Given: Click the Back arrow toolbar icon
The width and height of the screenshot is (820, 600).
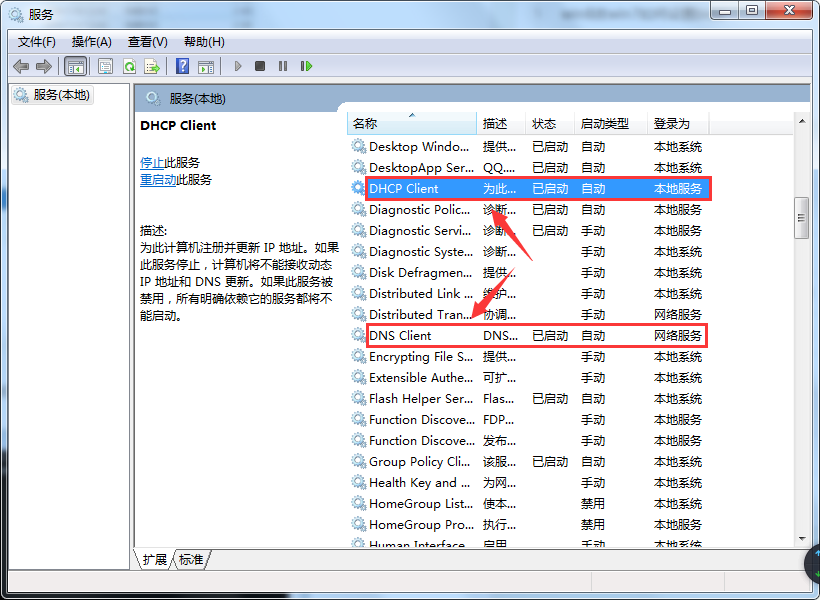Looking at the screenshot, I should point(21,66).
